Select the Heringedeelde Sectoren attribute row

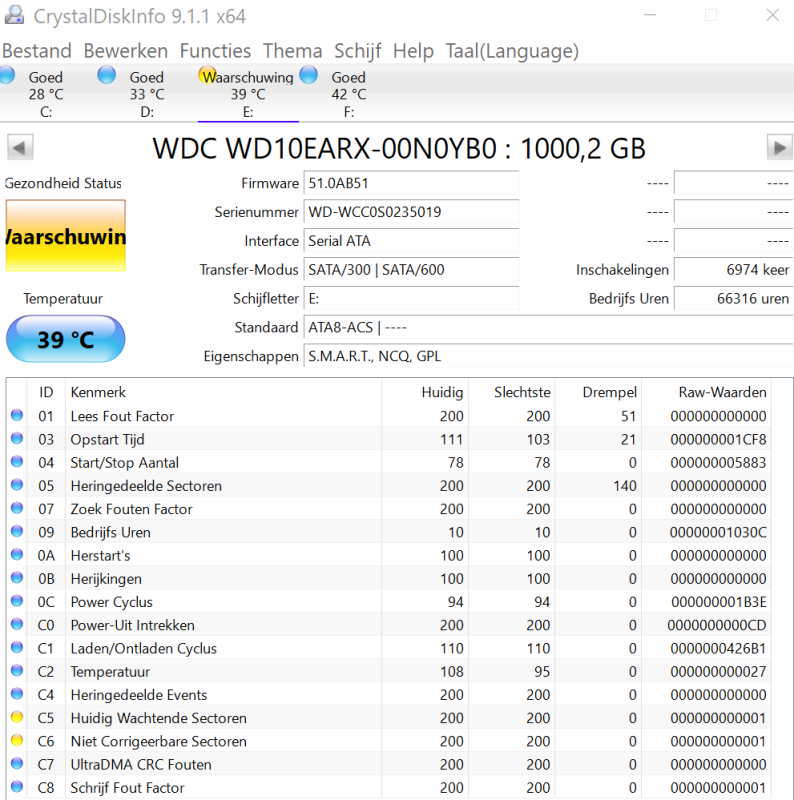(146, 486)
